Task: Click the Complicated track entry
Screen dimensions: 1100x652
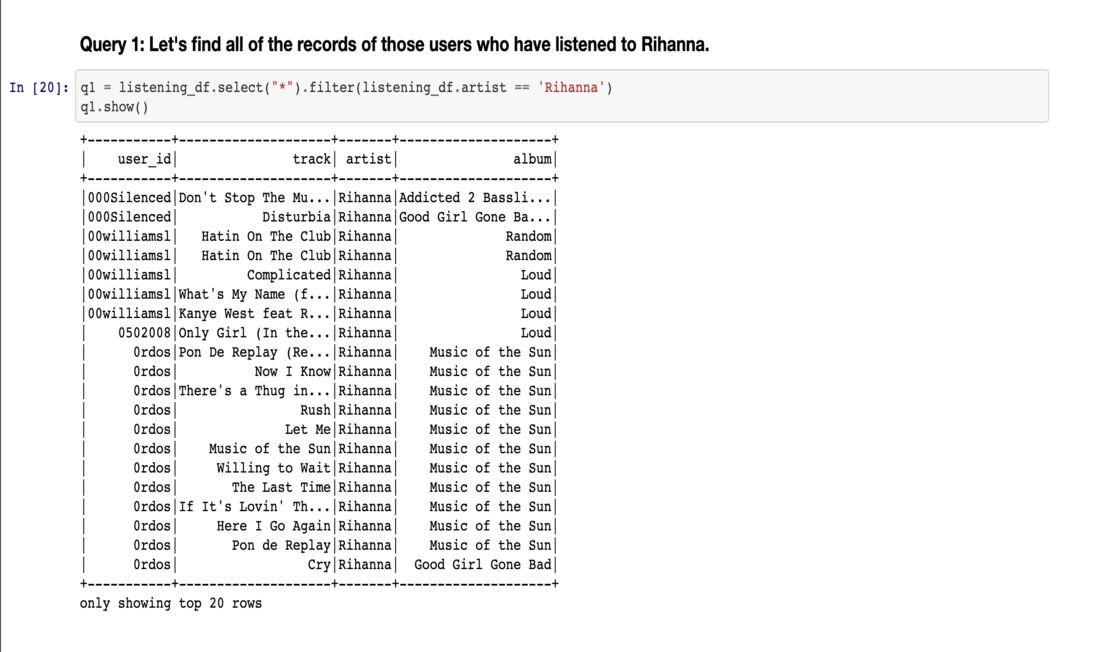Action: tap(288, 275)
